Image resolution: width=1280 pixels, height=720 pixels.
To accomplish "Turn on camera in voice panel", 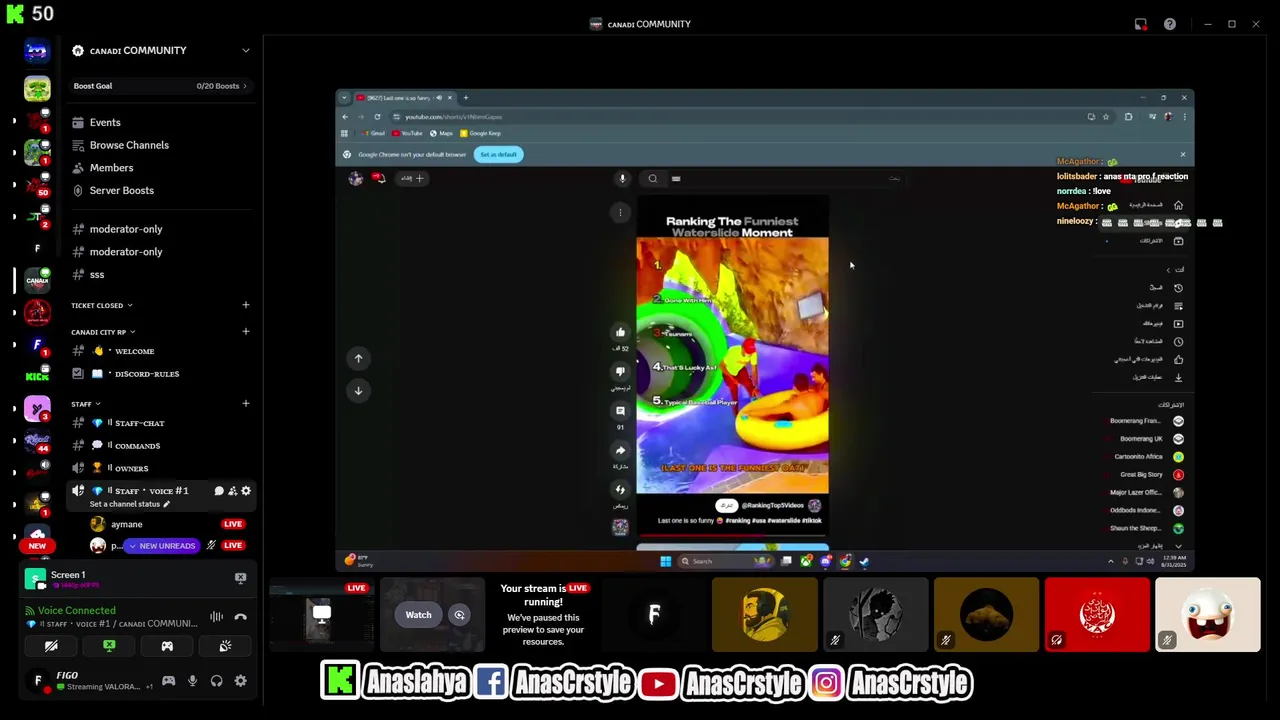I will 51,646.
